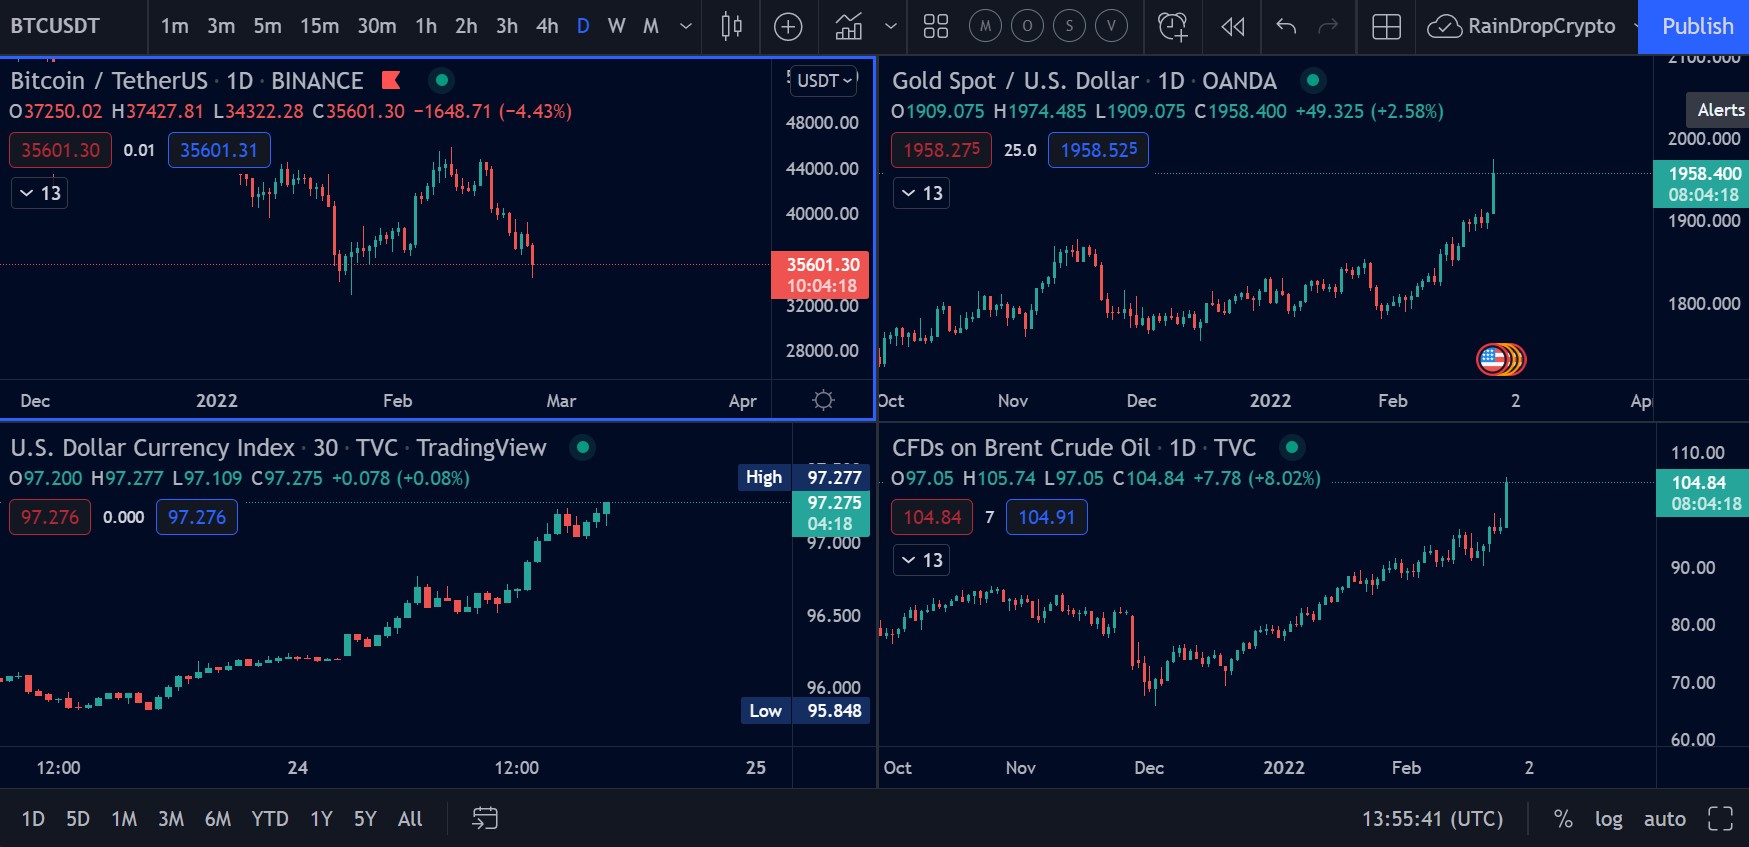Open the time interval dropdown arrow
The width and height of the screenshot is (1749, 847).
[685, 27]
